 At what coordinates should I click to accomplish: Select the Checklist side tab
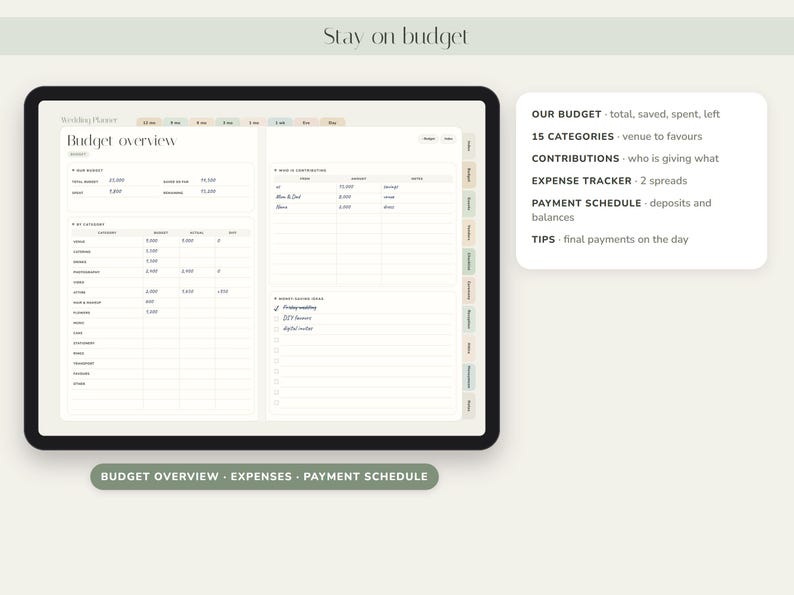click(x=469, y=262)
